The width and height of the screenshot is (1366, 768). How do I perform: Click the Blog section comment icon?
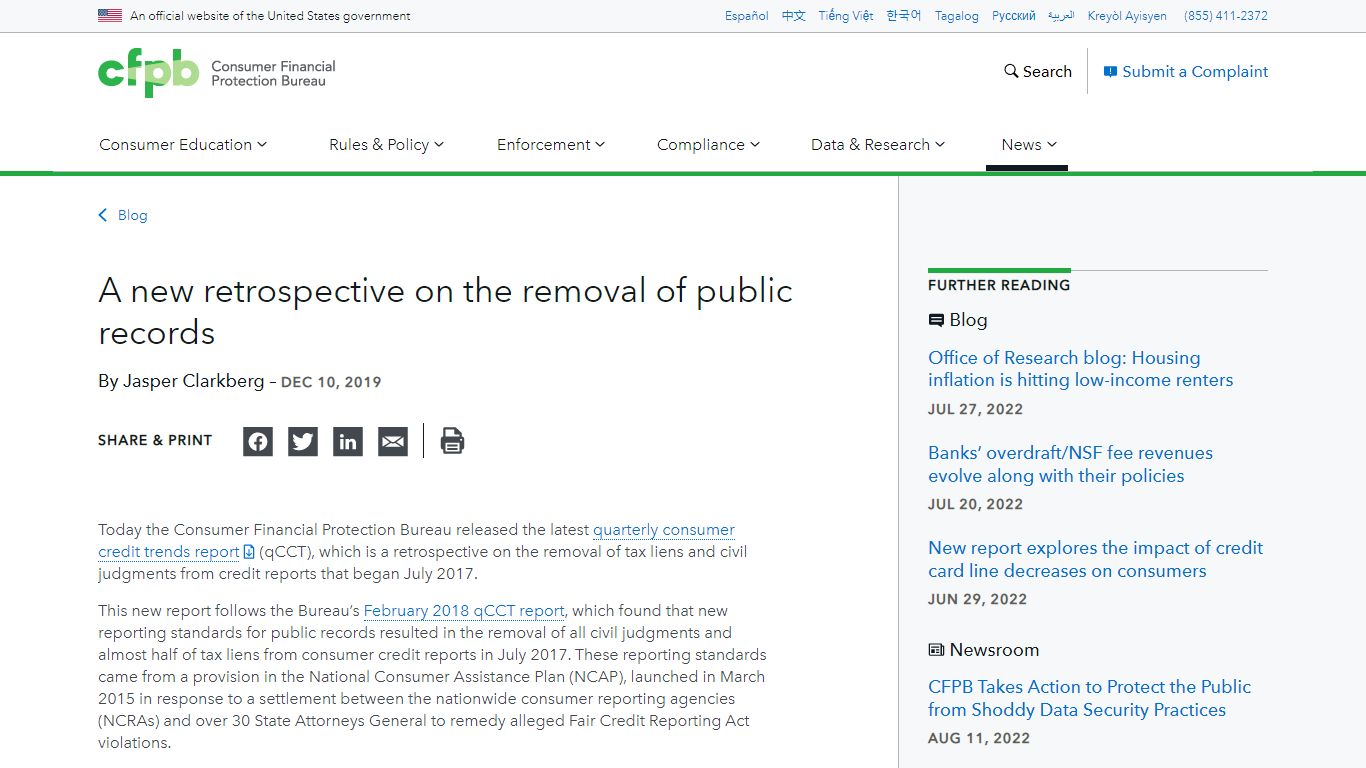tap(936, 320)
